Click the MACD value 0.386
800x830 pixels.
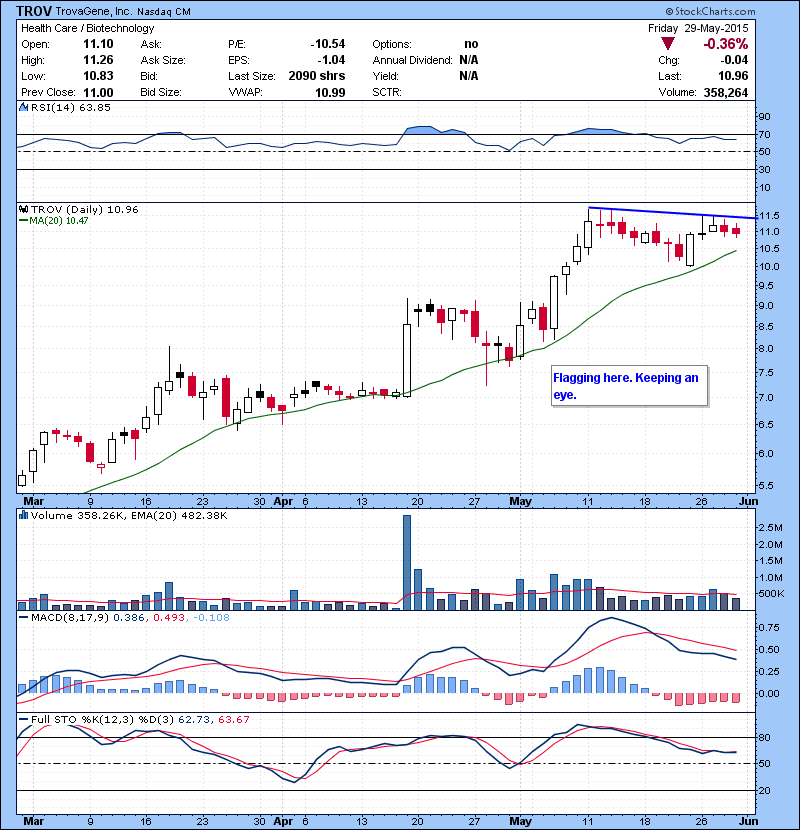coord(129,617)
